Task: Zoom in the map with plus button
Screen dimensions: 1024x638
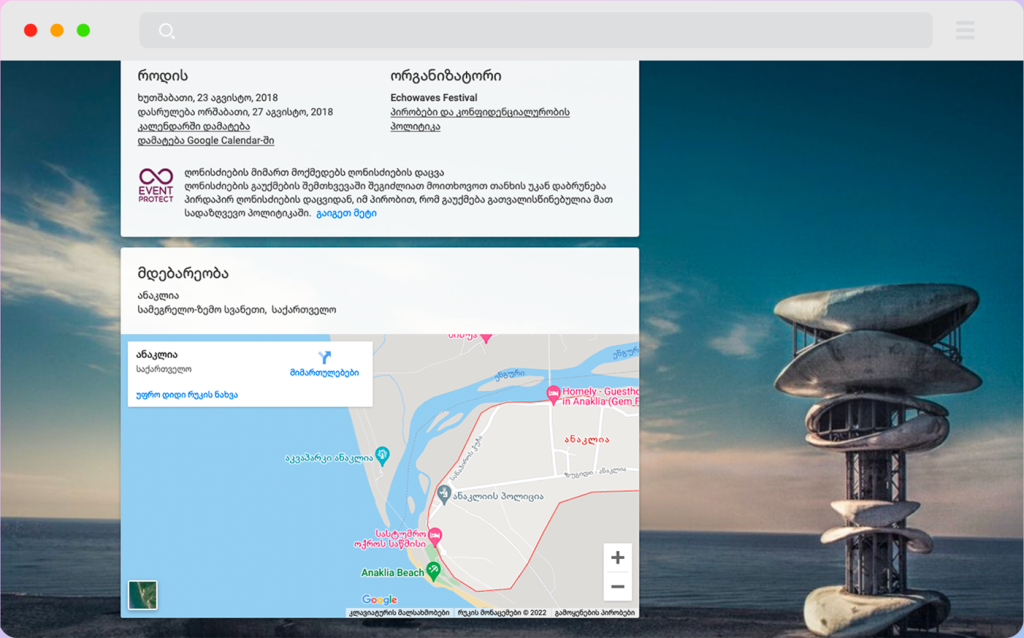Action: (x=617, y=558)
